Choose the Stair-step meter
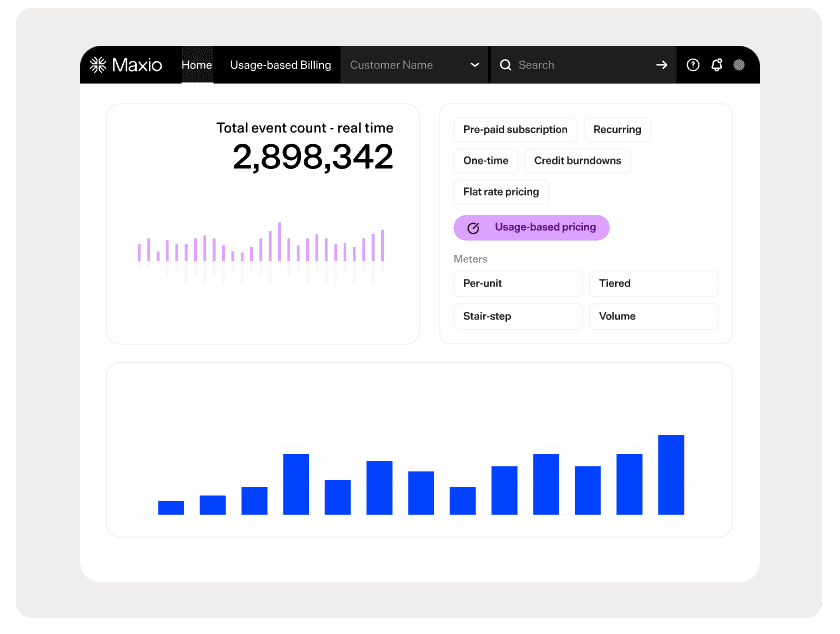Image resolution: width=840 pixels, height=634 pixels. click(518, 316)
